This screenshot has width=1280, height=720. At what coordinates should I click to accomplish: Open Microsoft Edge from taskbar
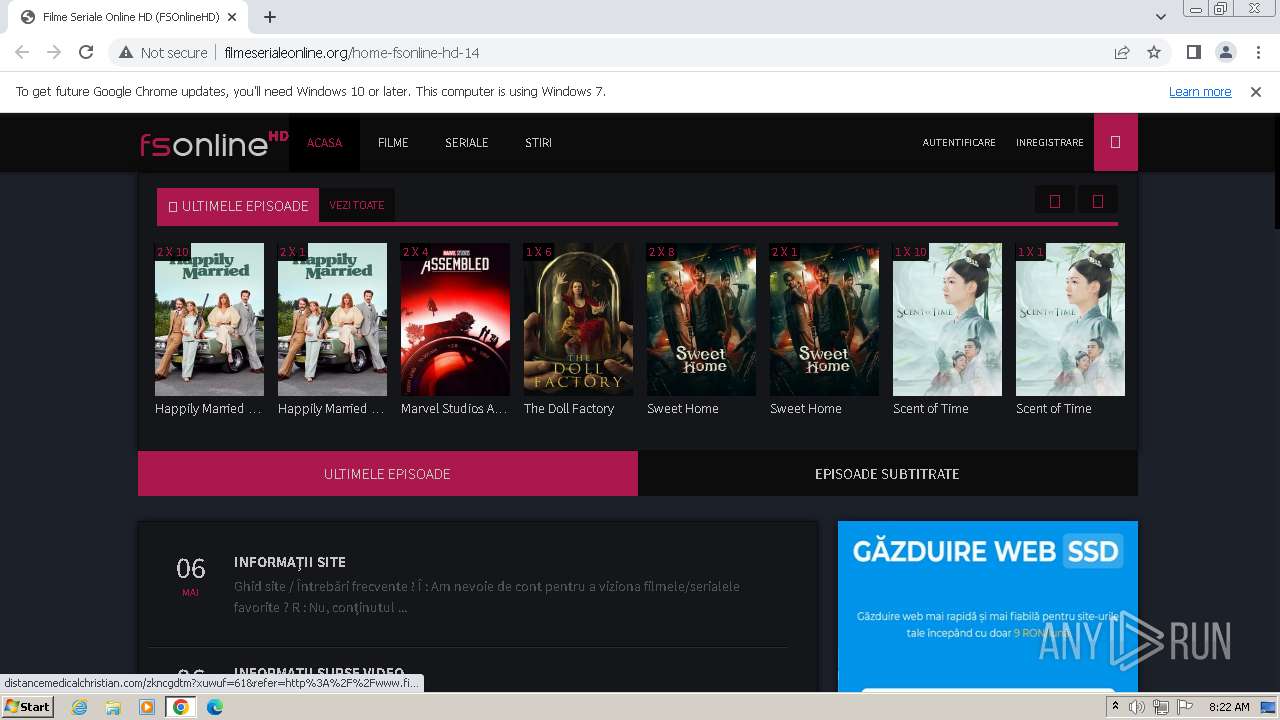tap(215, 707)
